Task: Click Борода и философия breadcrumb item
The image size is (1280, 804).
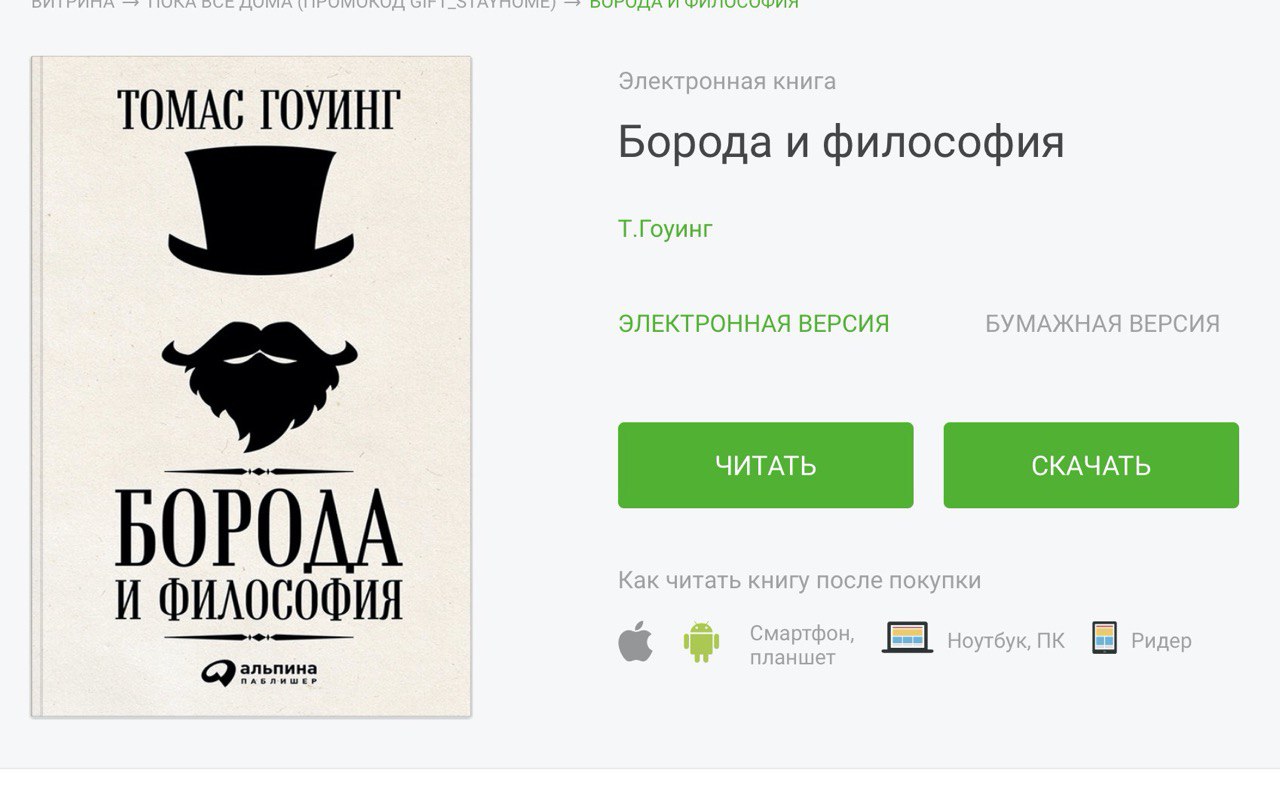Action: coord(694,4)
